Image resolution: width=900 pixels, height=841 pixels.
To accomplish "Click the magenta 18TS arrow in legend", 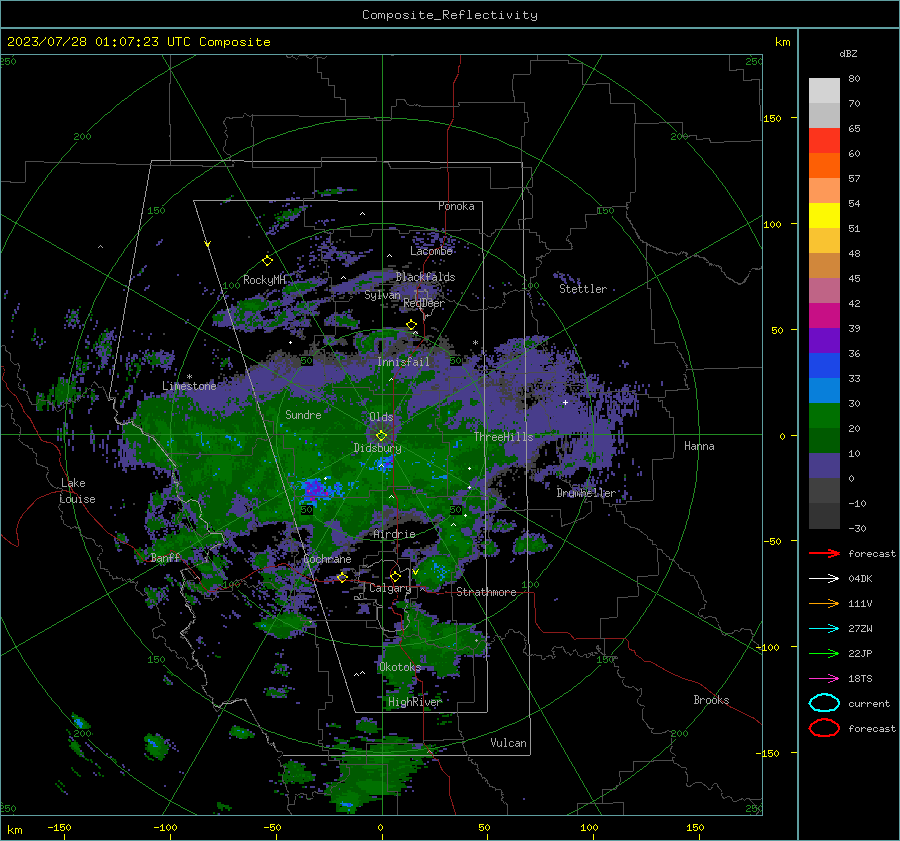I will pyautogui.click(x=824, y=679).
